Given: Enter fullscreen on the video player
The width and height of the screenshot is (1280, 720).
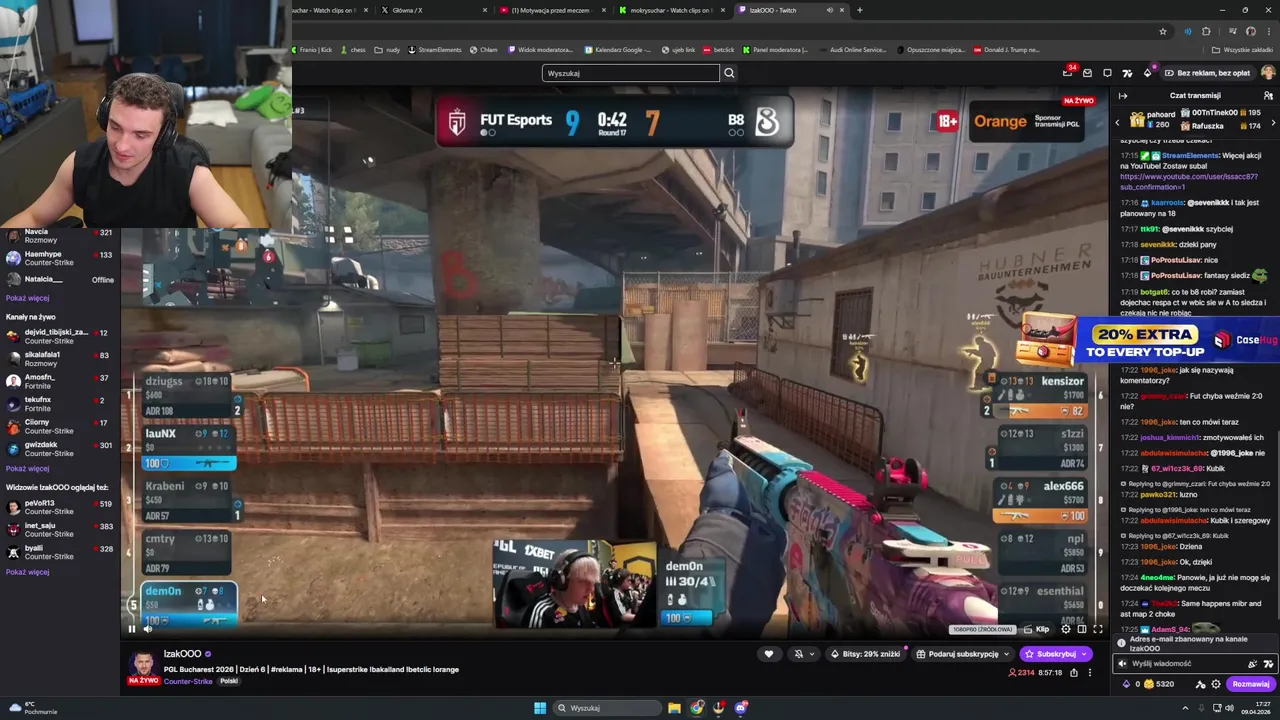Looking at the screenshot, I should click(1097, 629).
